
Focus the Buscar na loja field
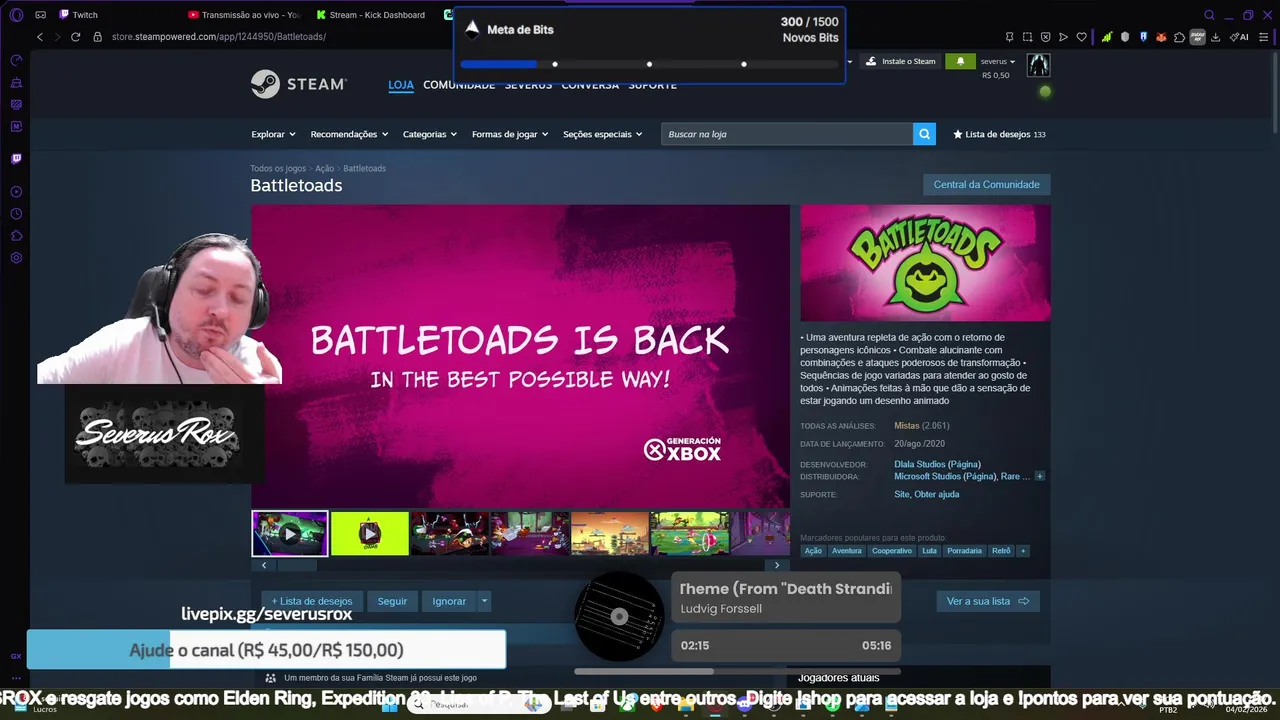(787, 134)
